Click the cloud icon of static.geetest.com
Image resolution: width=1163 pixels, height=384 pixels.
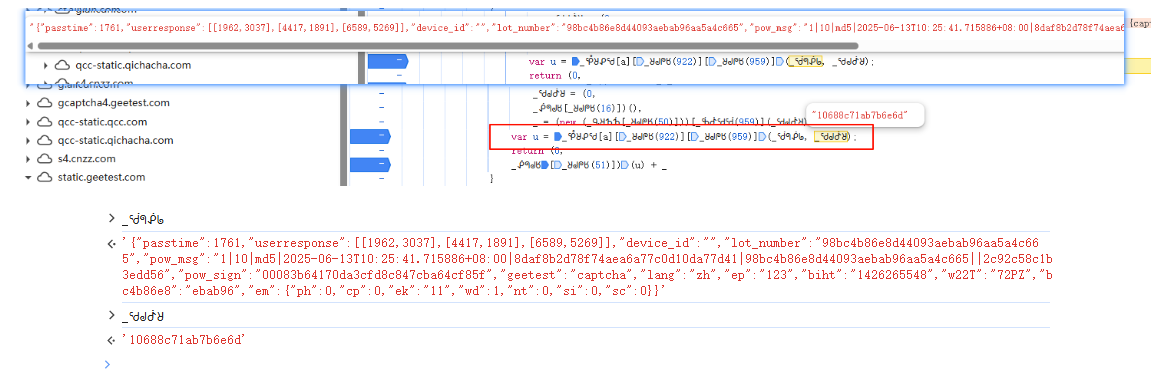45,177
